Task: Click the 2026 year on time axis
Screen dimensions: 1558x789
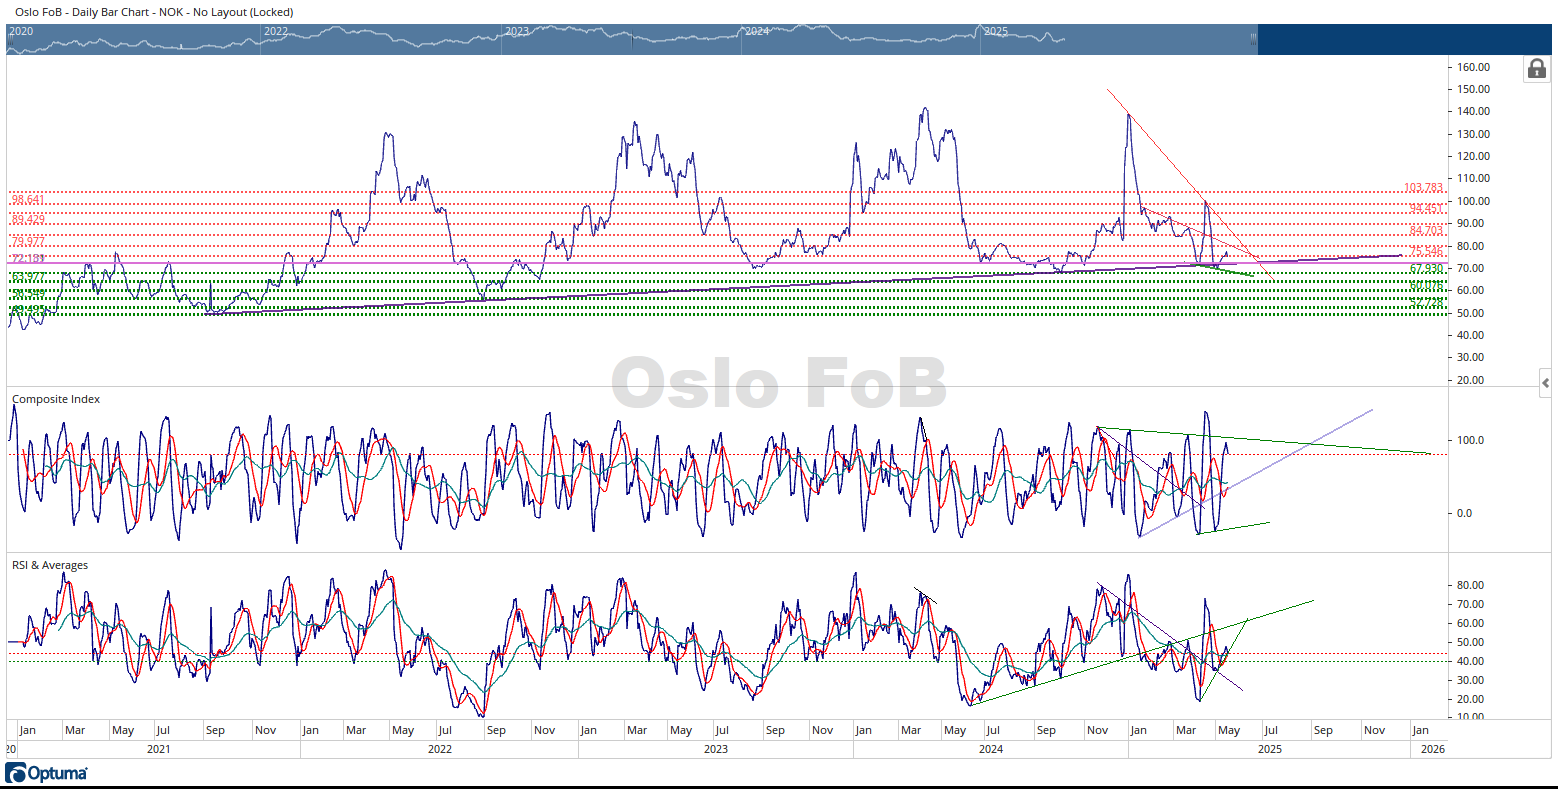Action: [x=1432, y=748]
